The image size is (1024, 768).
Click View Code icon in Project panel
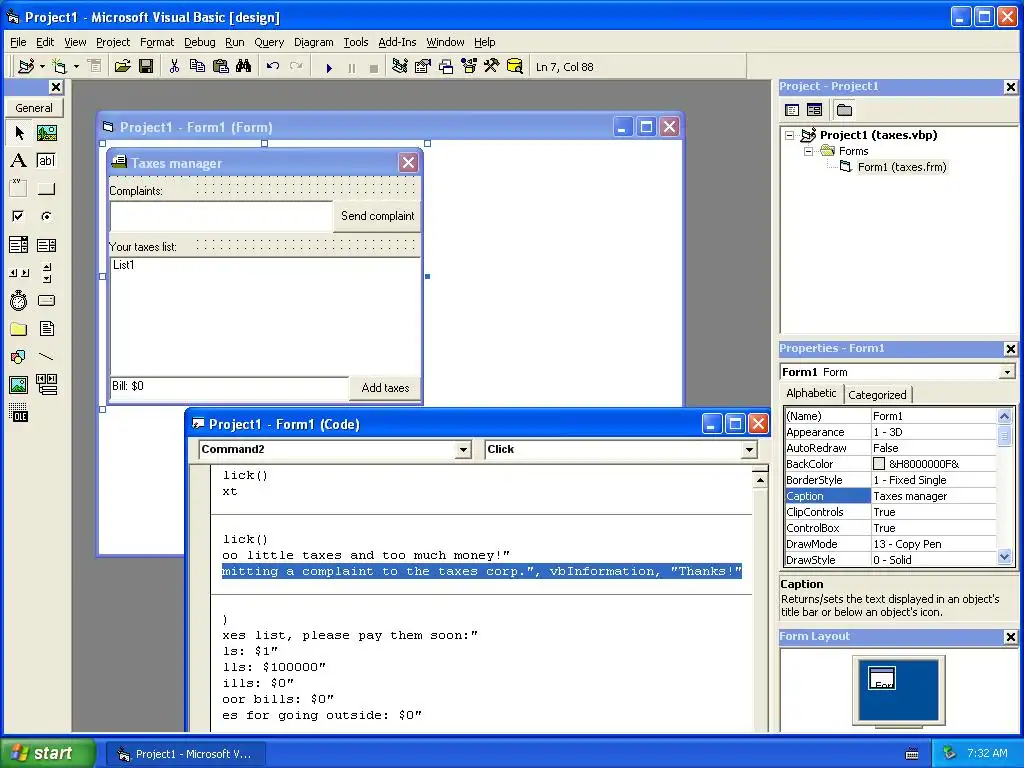[792, 110]
